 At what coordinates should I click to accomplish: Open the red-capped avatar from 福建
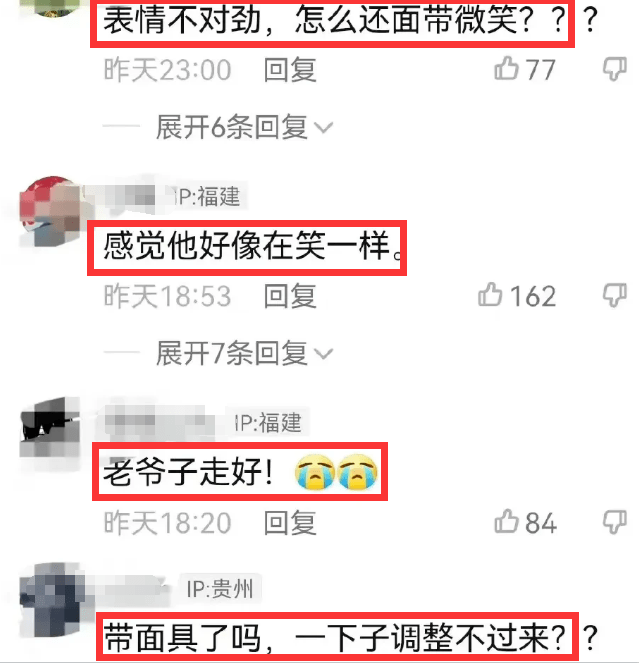click(50, 211)
